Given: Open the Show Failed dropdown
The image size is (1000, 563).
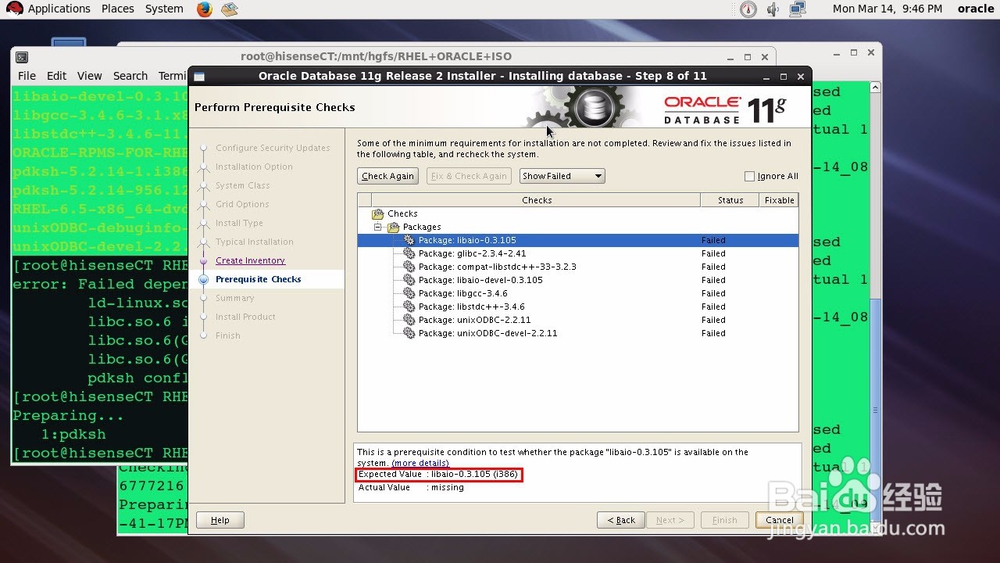Looking at the screenshot, I should tap(562, 176).
